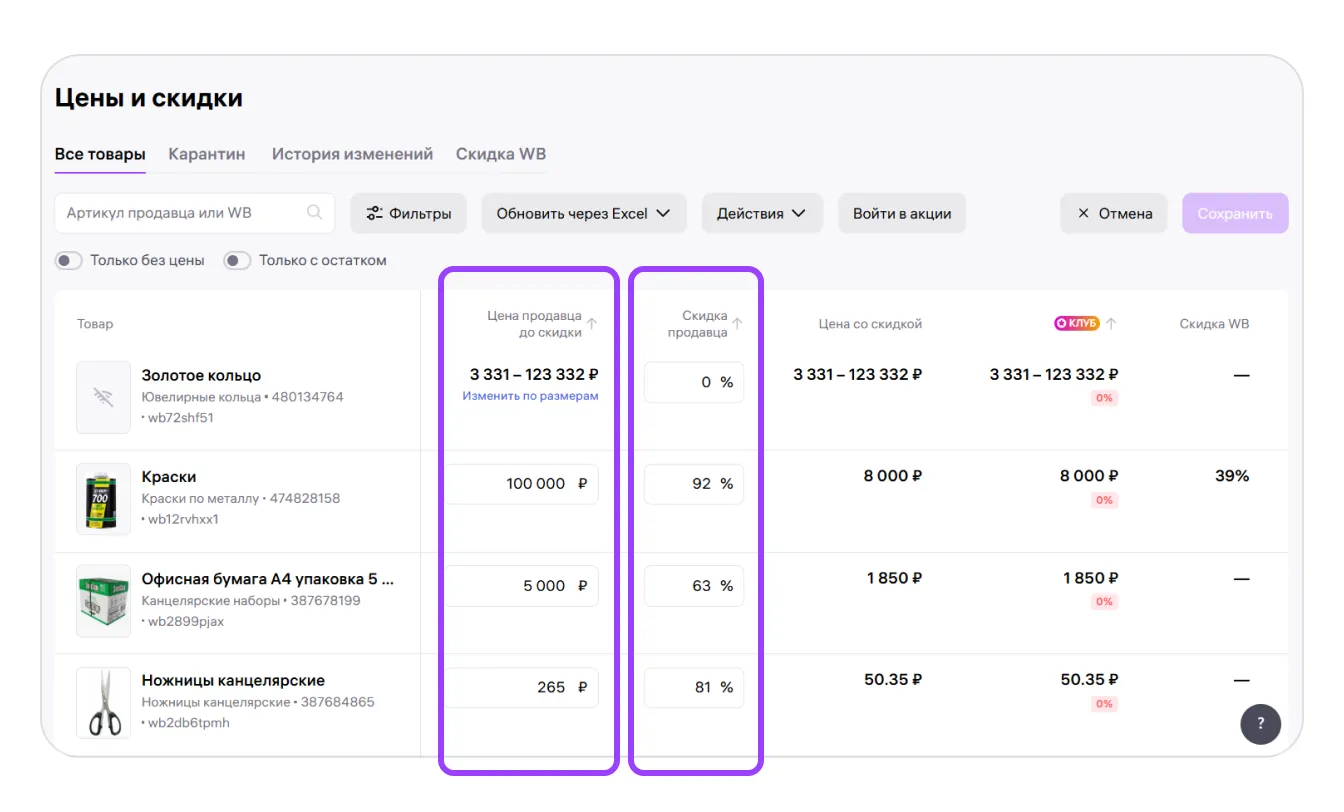This screenshot has height=812, width=1344.
Task: Click the hidden image icon of Золотое кольцо
Action: pos(103,397)
